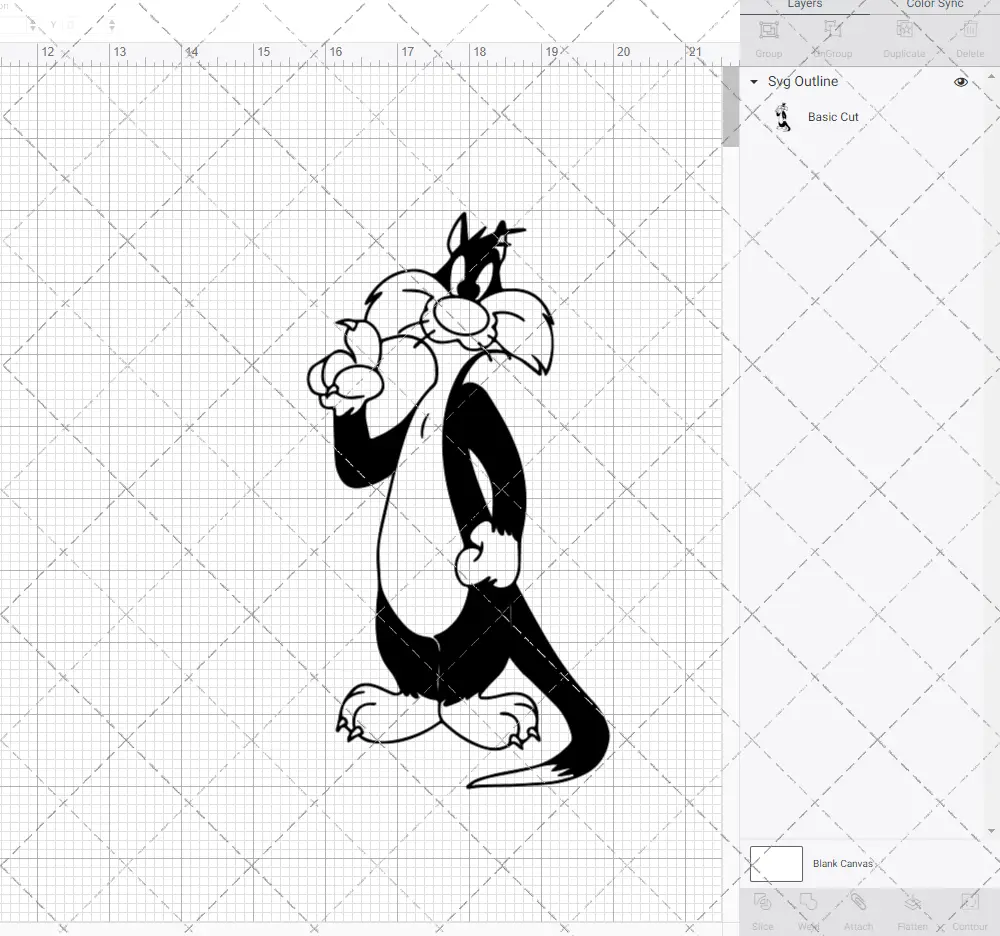Viewport: 1000px width, 936px height.
Task: Open the Blank Canvas color swatch
Action: tap(776, 863)
